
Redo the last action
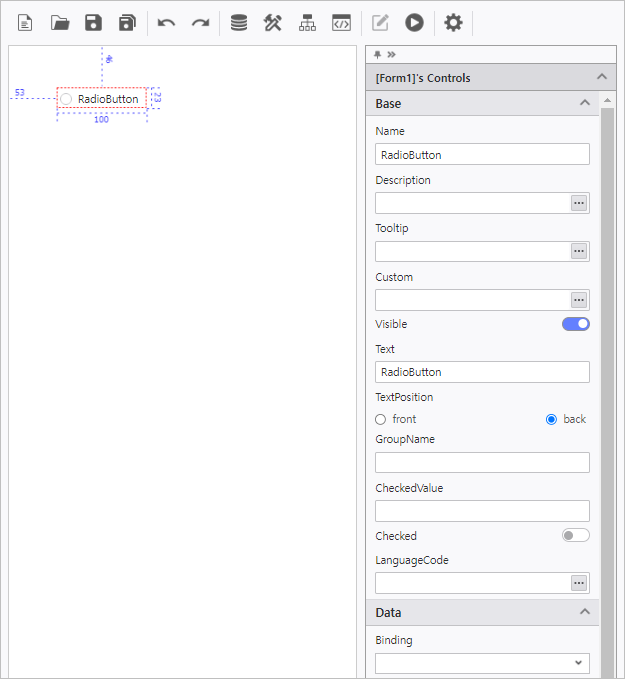[x=200, y=23]
